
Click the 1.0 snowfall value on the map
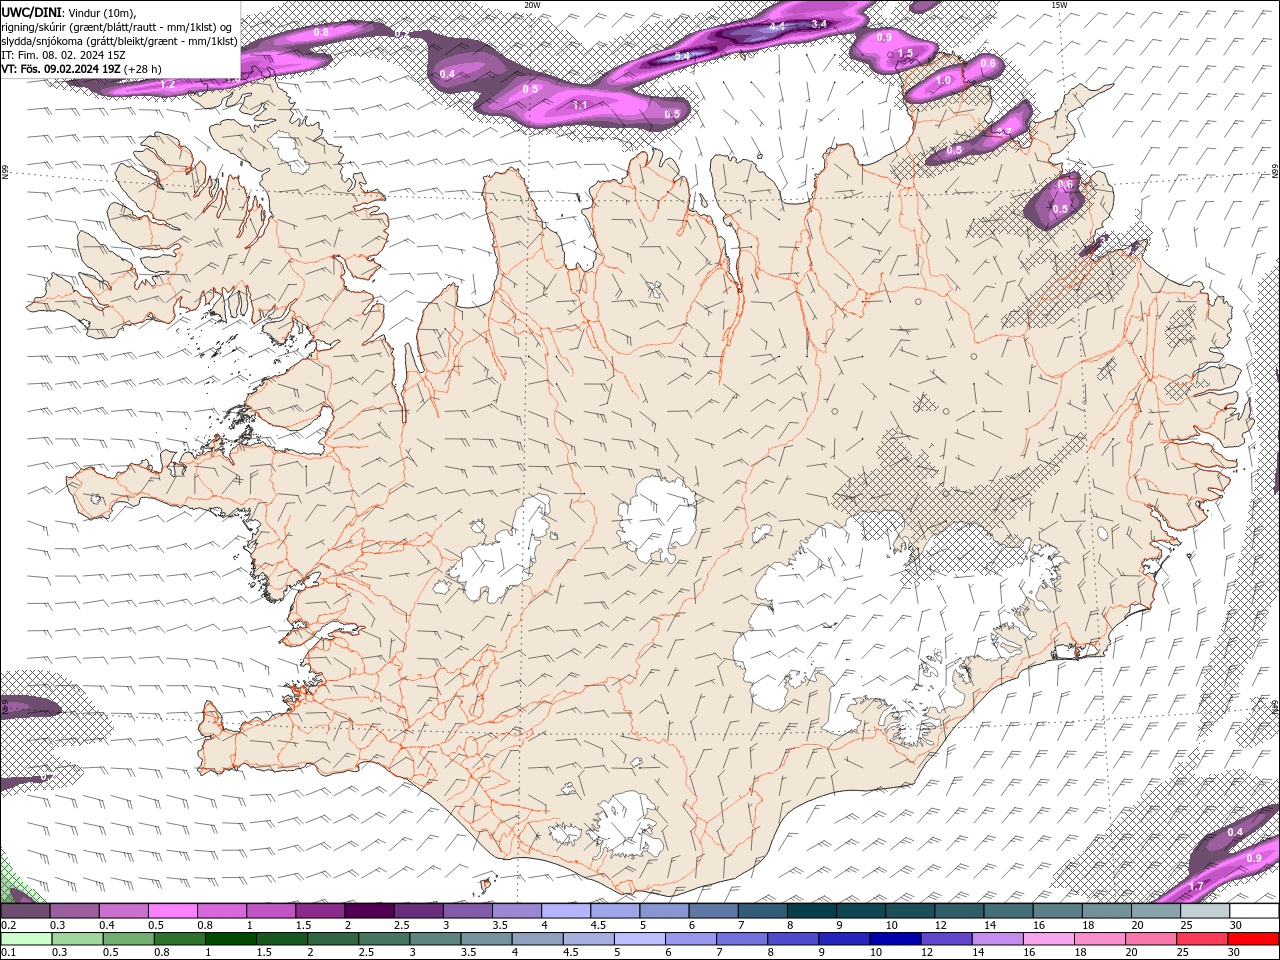coord(943,80)
